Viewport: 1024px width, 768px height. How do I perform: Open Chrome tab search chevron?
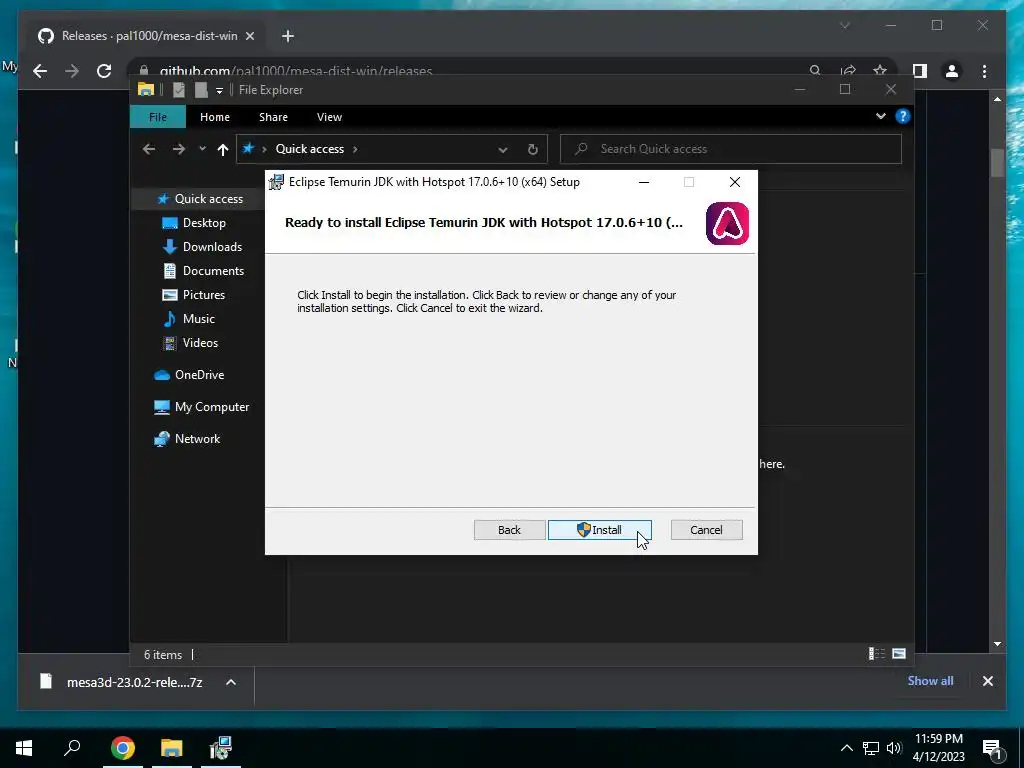845,25
